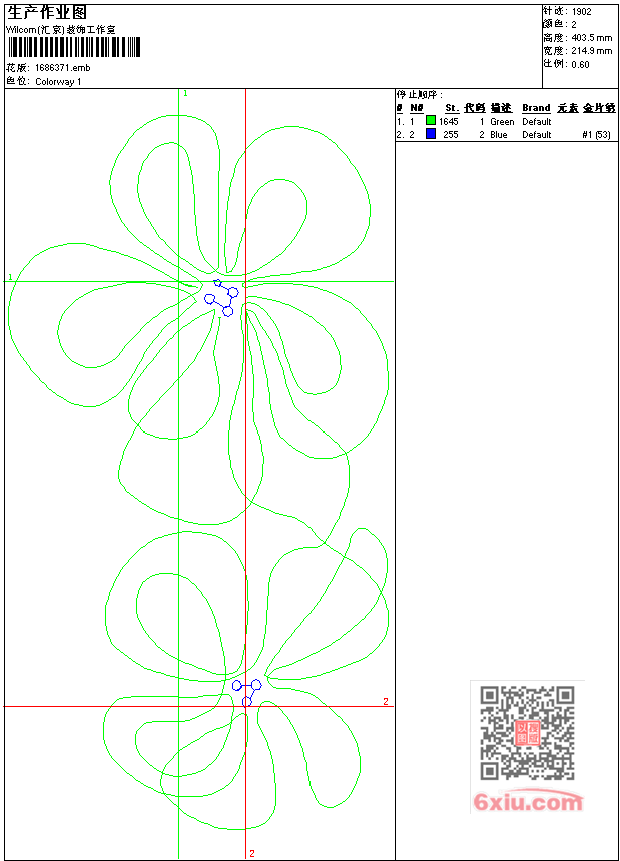The image size is (620, 861).
Task: Click the St. column header
Action: pyautogui.click(x=452, y=108)
